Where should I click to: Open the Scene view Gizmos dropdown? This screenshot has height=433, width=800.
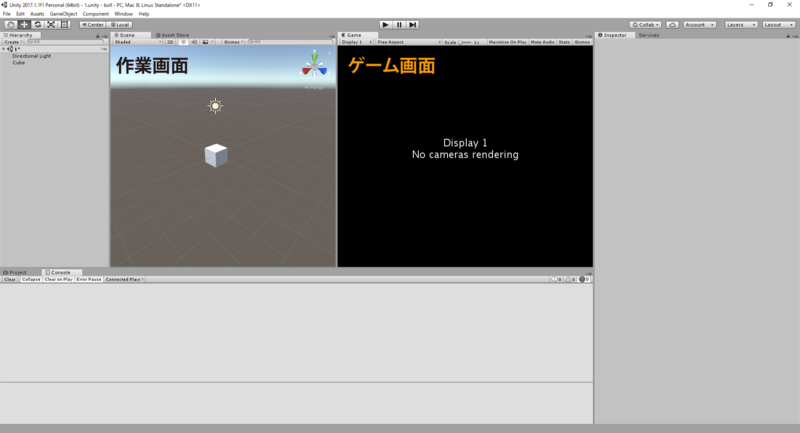point(233,42)
